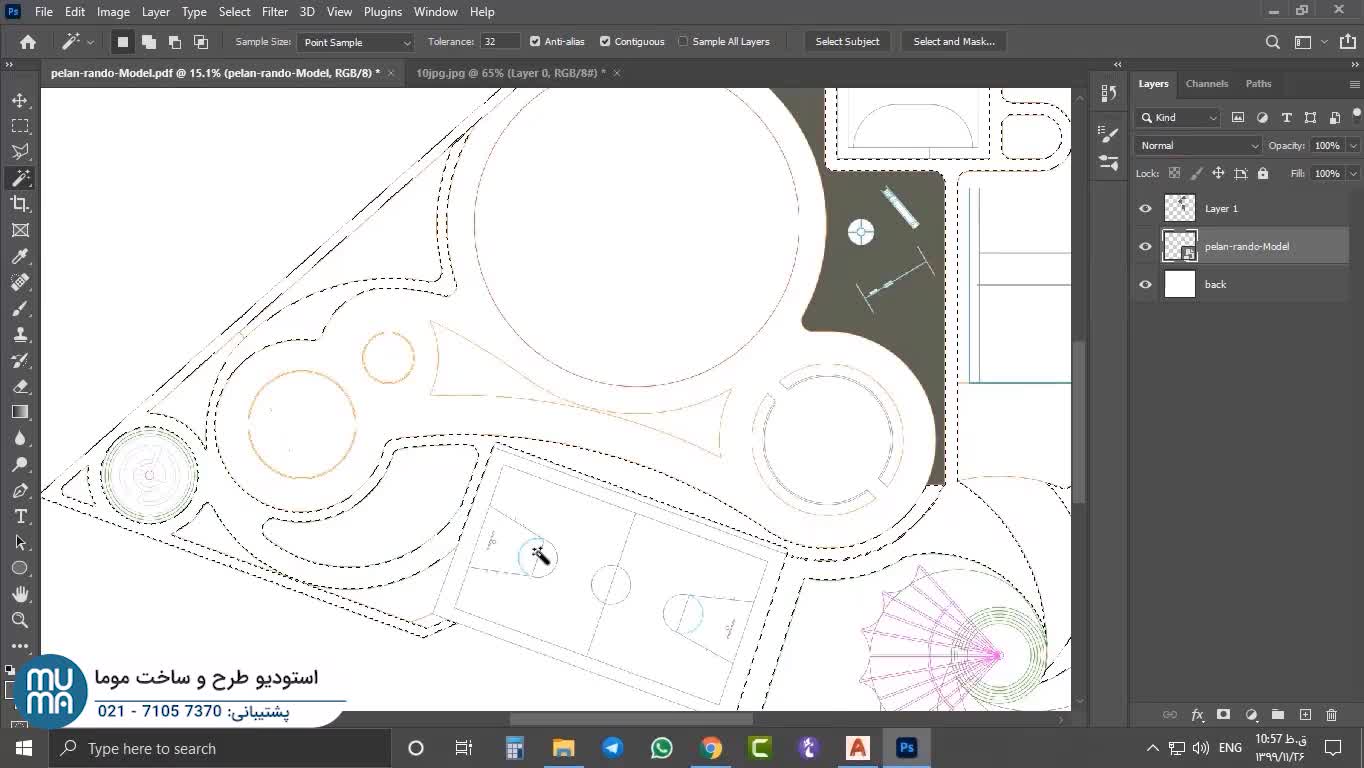Image resolution: width=1364 pixels, height=768 pixels.
Task: Select the Eraser tool
Action: [20, 386]
